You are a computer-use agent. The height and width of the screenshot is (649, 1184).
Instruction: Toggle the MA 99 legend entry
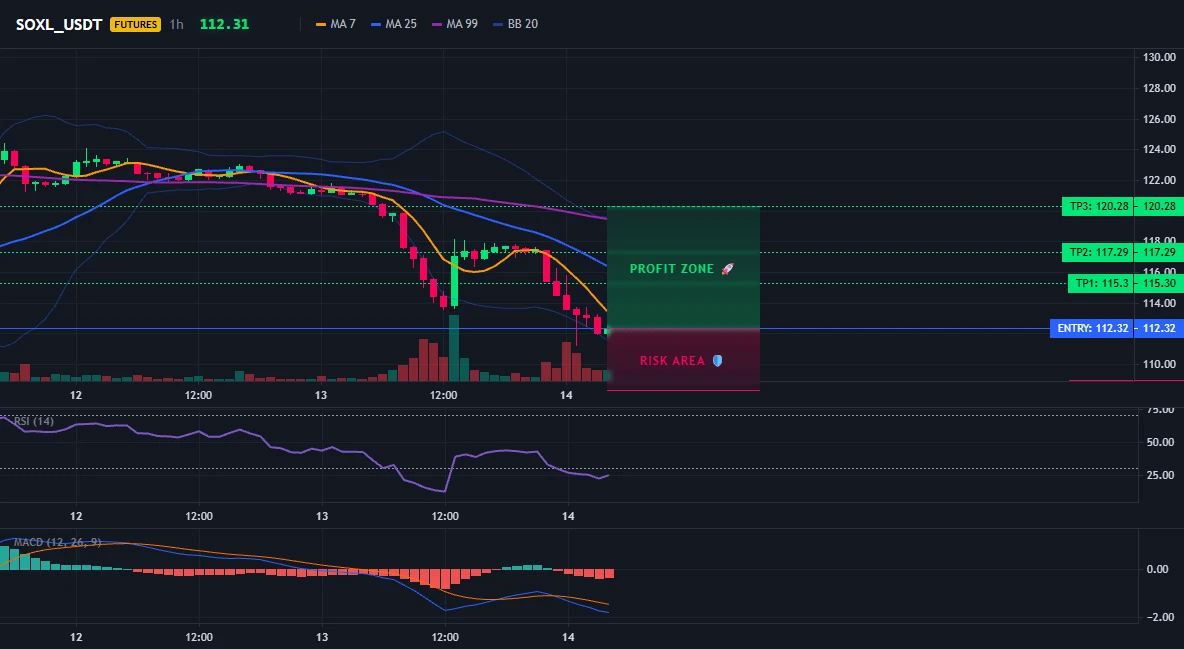455,24
